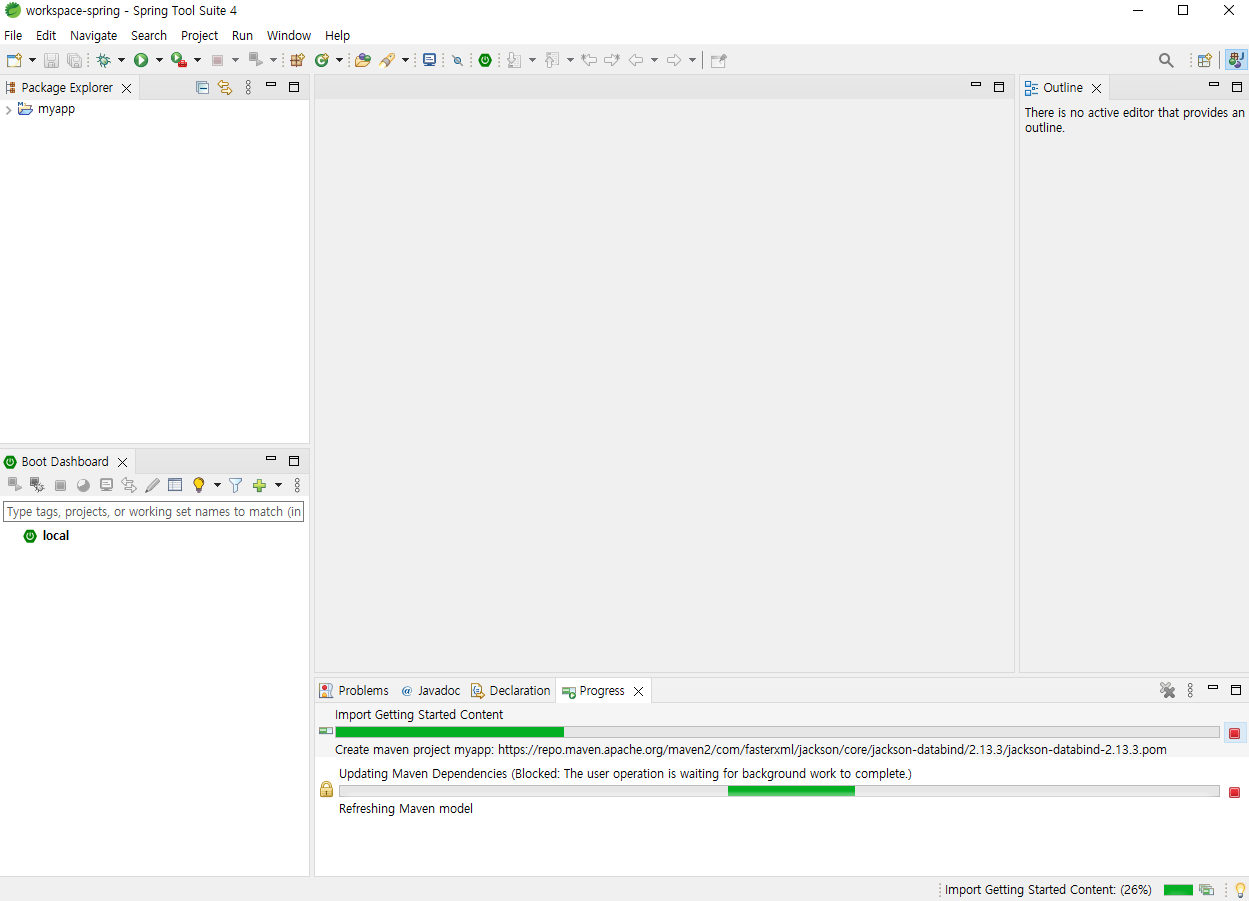The width and height of the screenshot is (1249, 901).
Task: Click the funnel Filters icon in Boot Dashboard
Action: coord(235,485)
